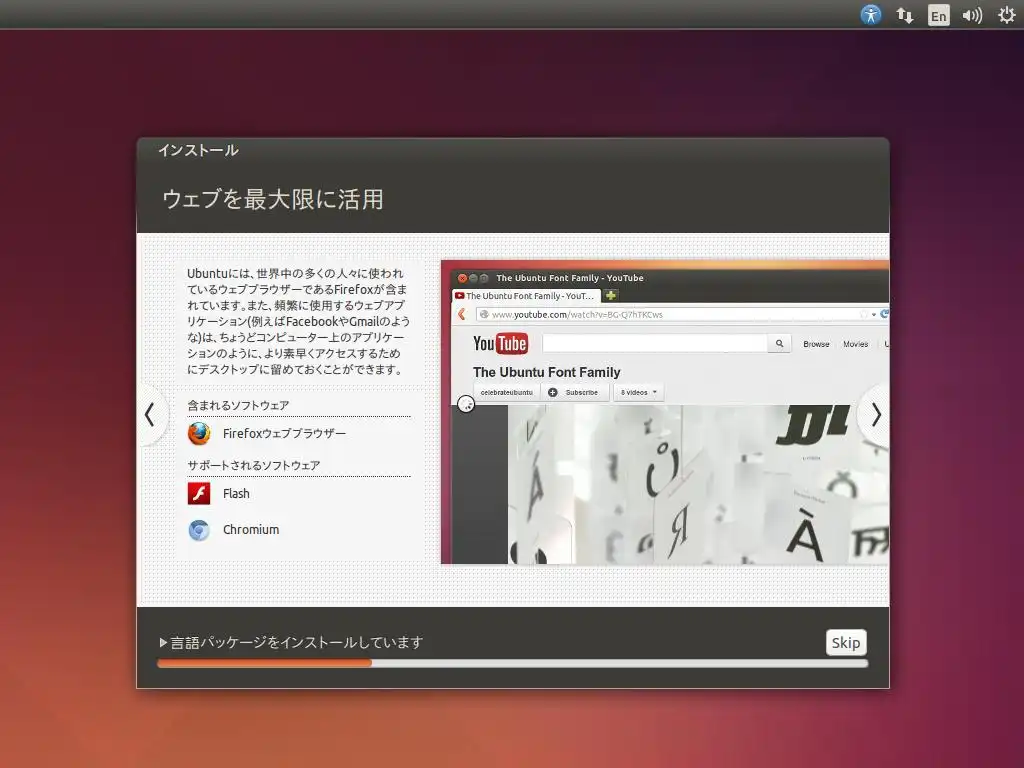
Task: Click the 'Chromium' text label
Action: pyautogui.click(x=251, y=530)
